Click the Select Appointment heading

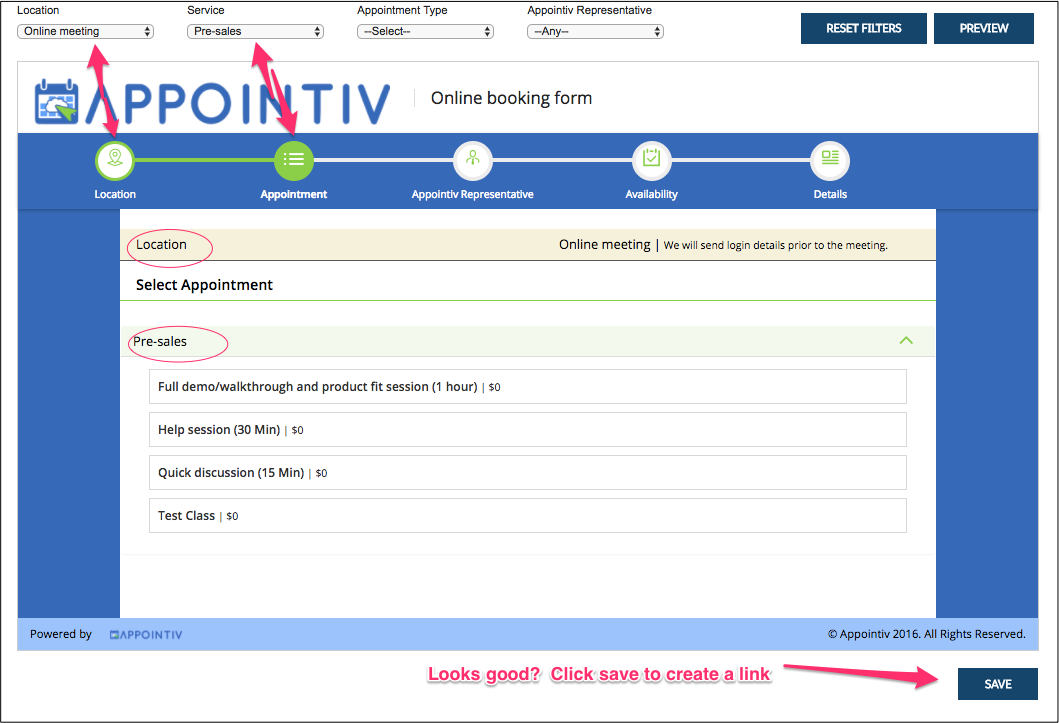[x=204, y=285]
